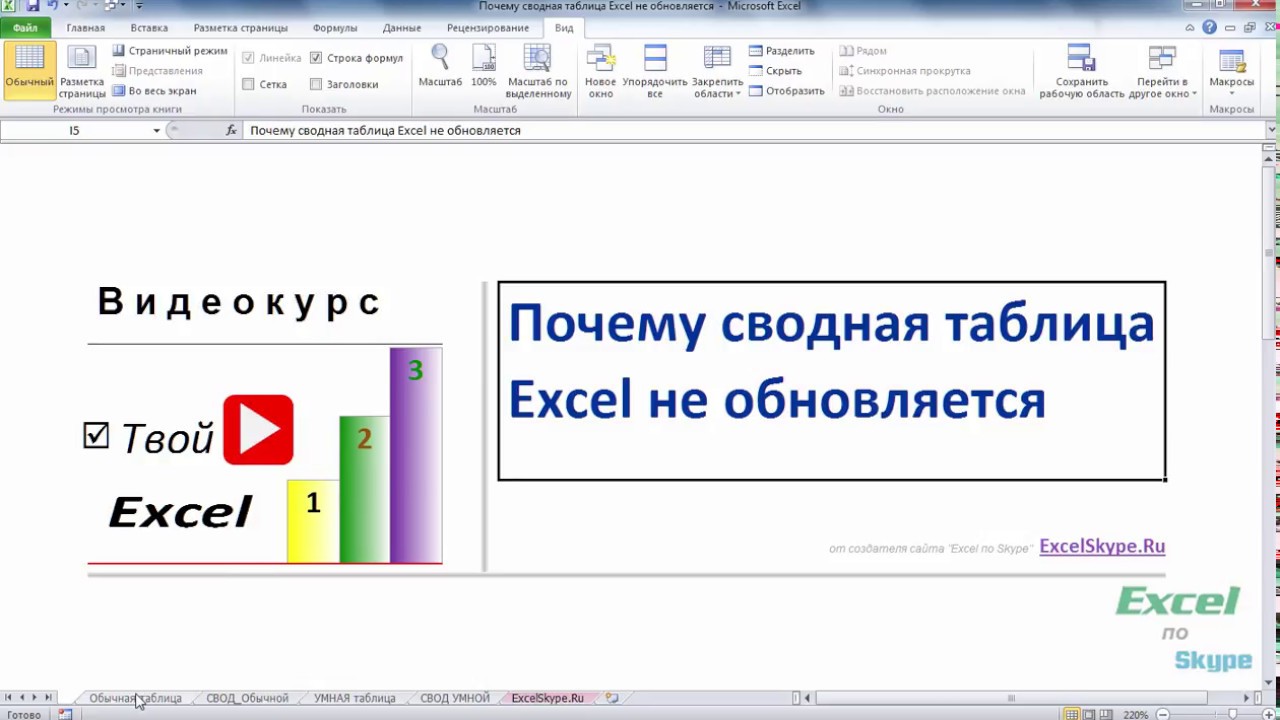
Task: Open the Перейти в другое окно dropdown
Action: click(1162, 70)
